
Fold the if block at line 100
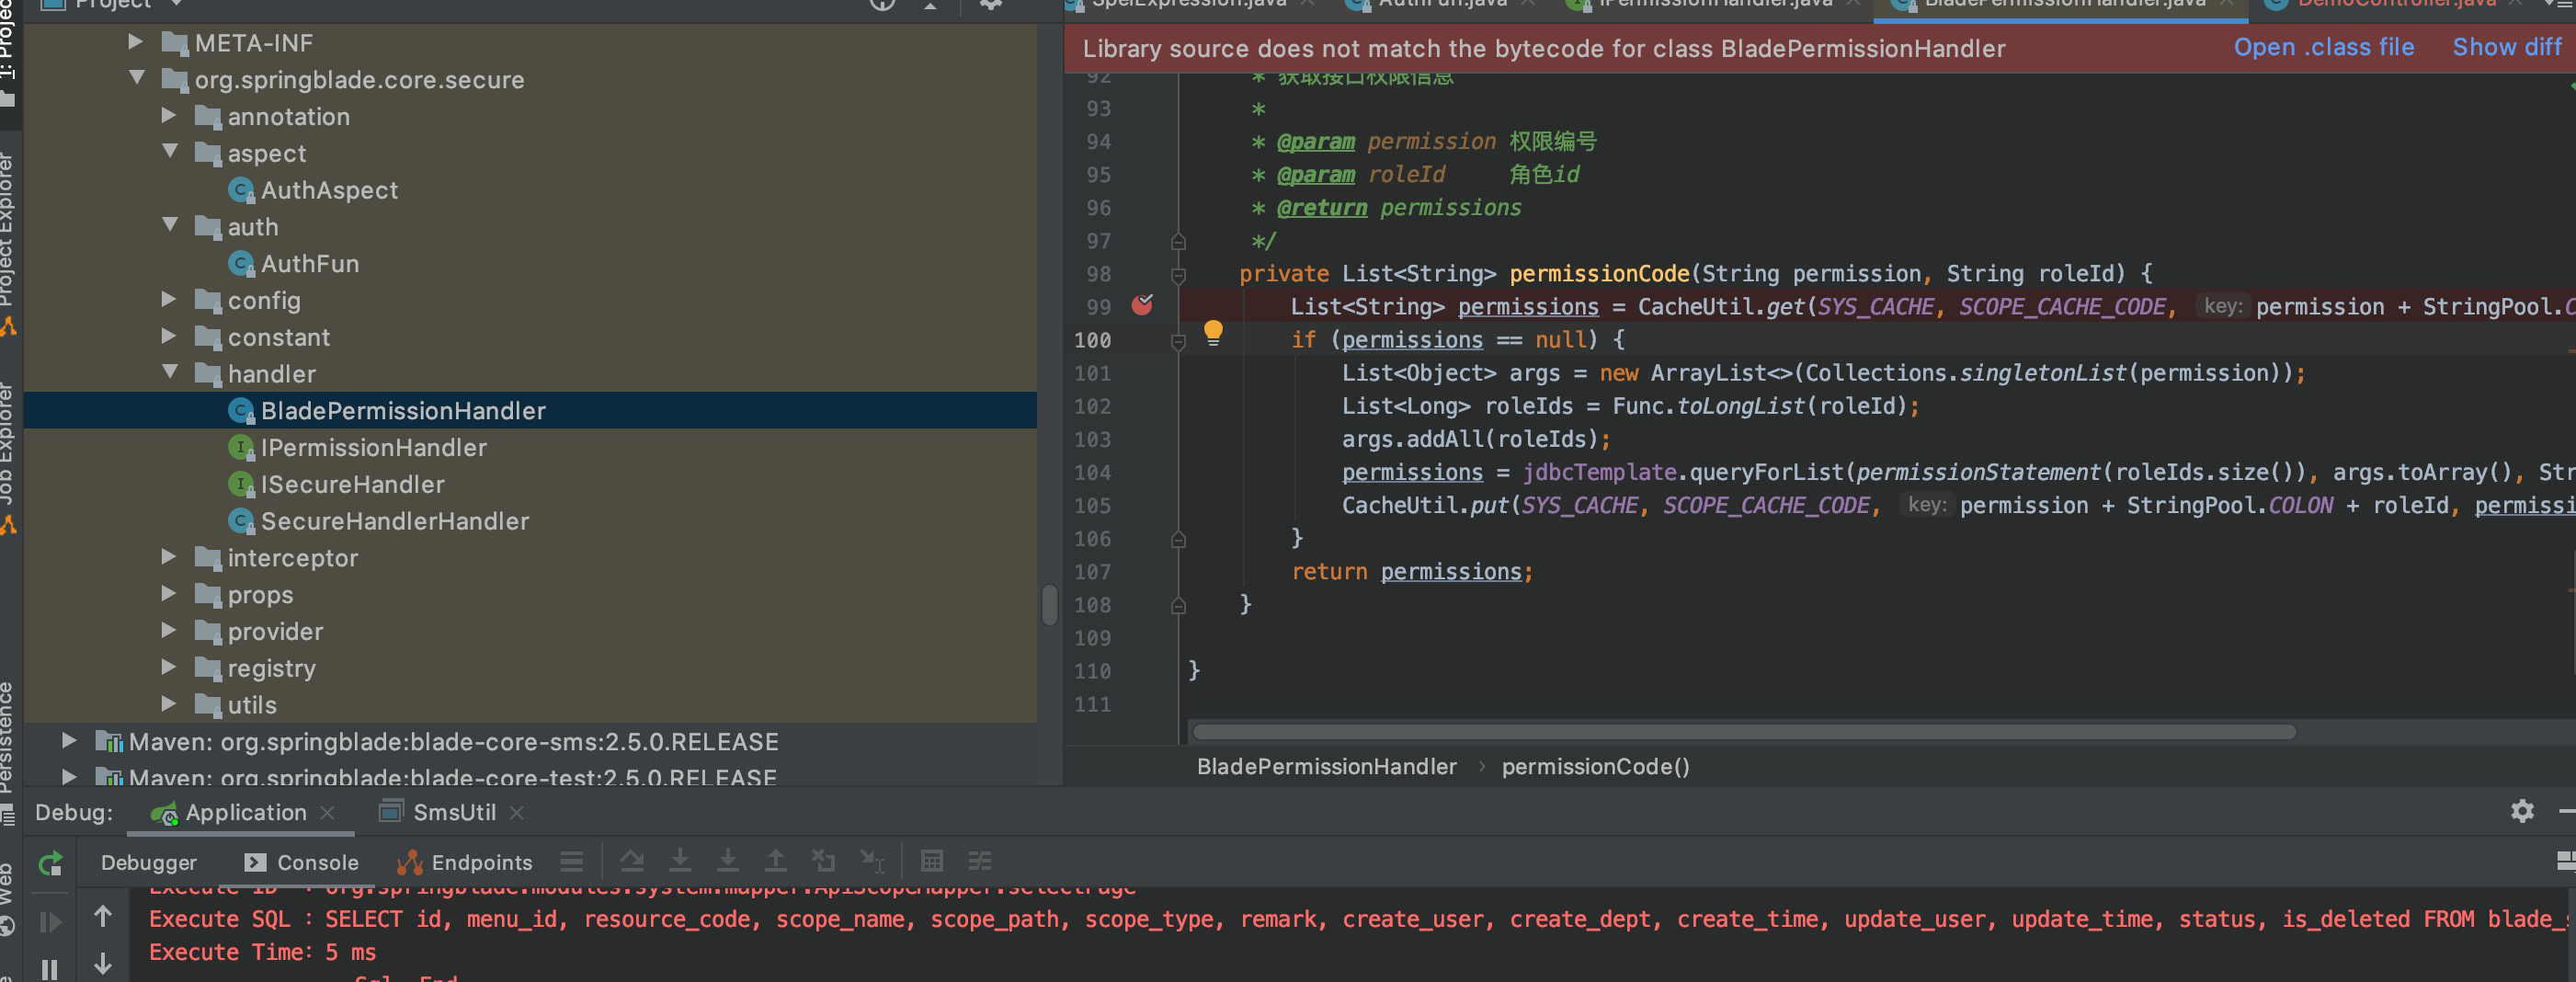pyautogui.click(x=1178, y=341)
